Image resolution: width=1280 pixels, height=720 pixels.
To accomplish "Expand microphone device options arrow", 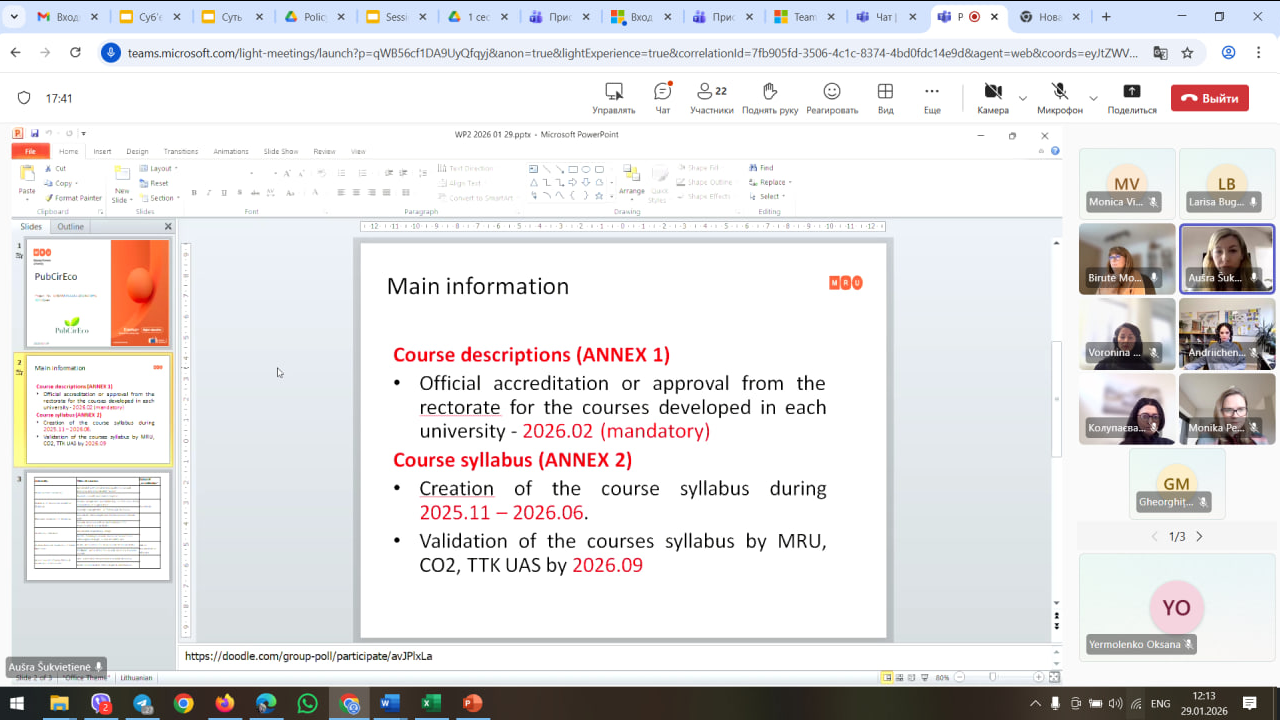I will click(x=1093, y=98).
